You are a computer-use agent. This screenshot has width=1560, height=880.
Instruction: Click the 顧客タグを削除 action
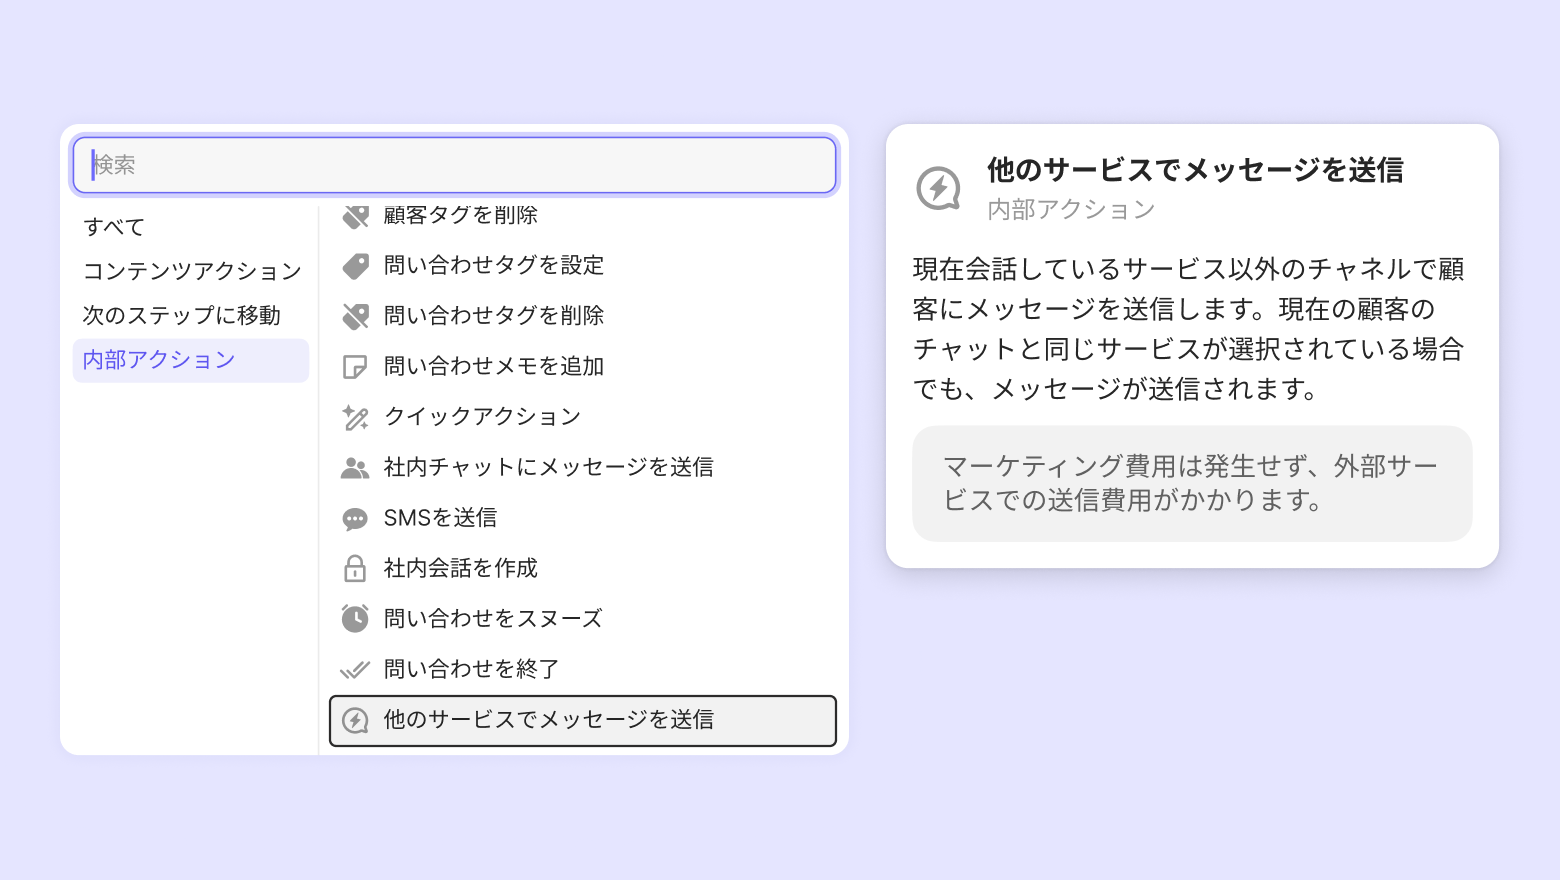[x=461, y=216]
